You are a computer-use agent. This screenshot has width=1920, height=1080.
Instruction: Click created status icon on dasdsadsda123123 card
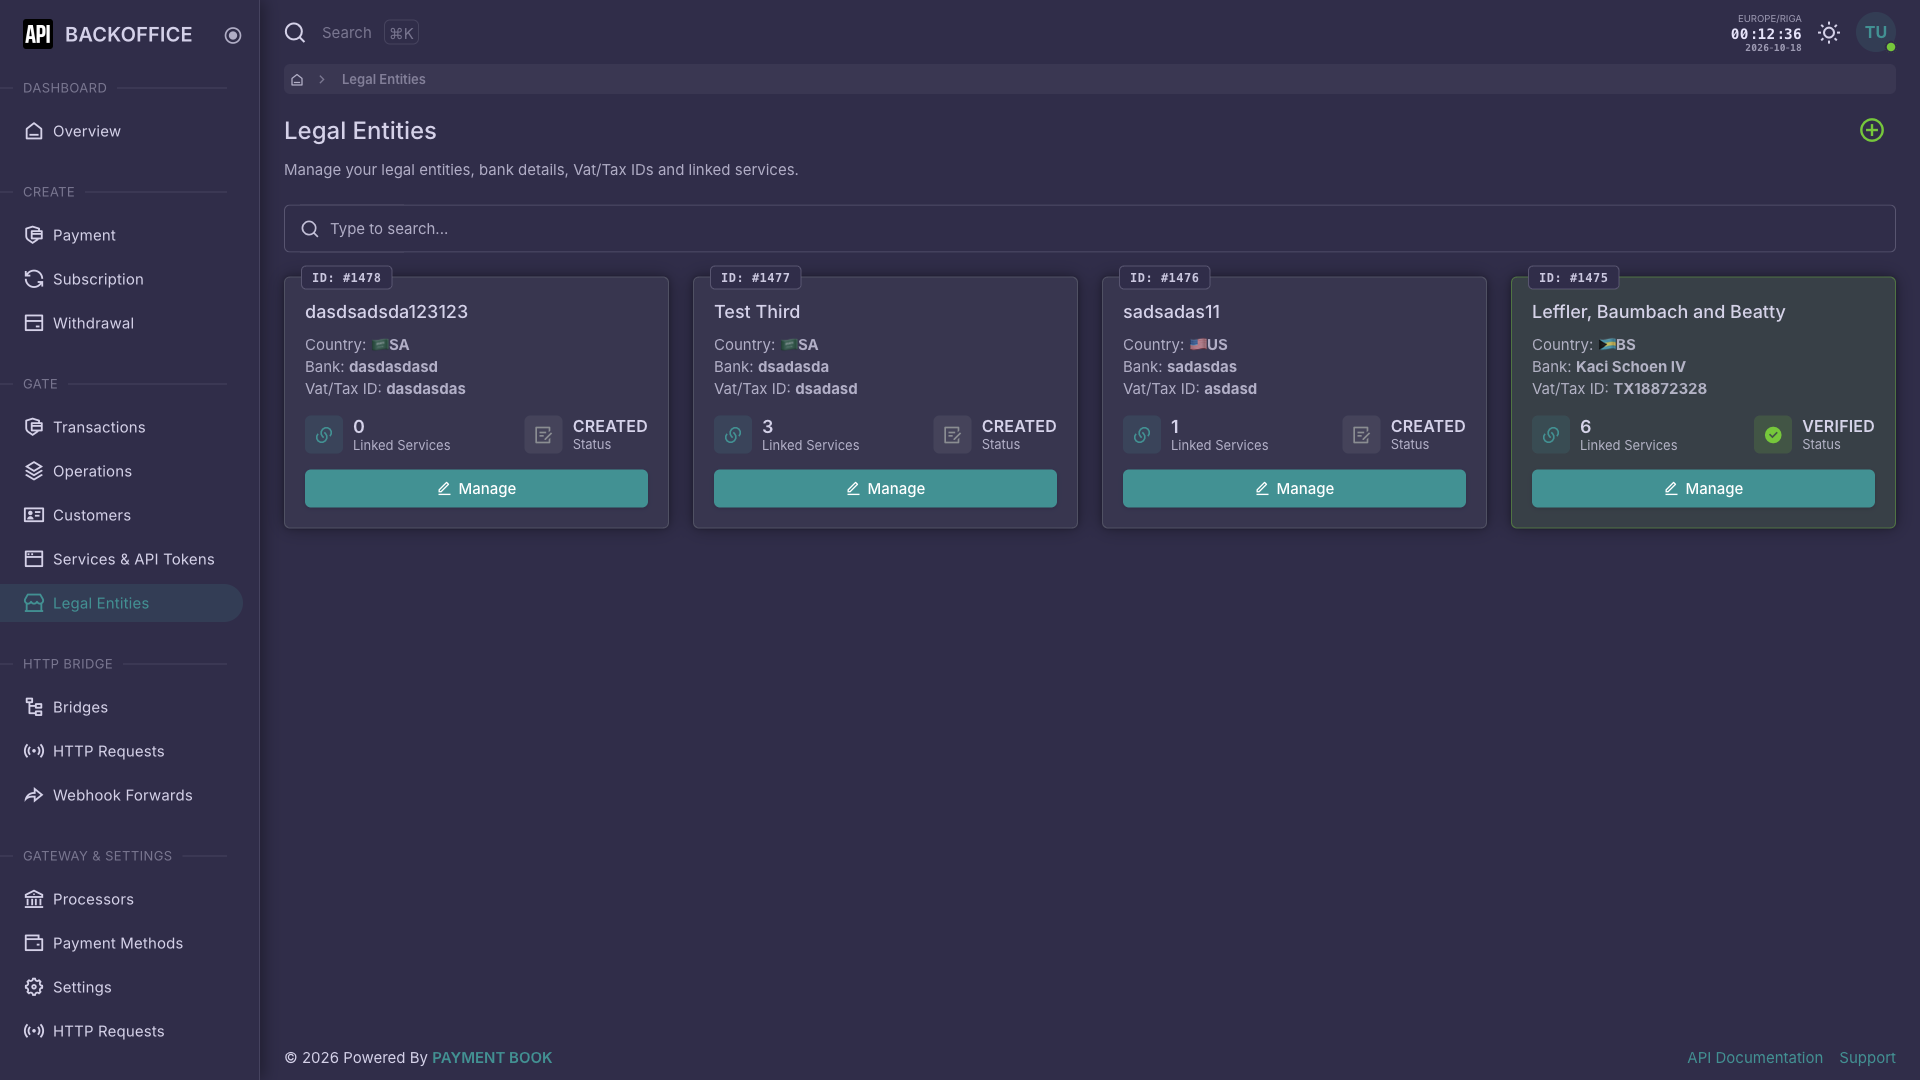tap(543, 435)
